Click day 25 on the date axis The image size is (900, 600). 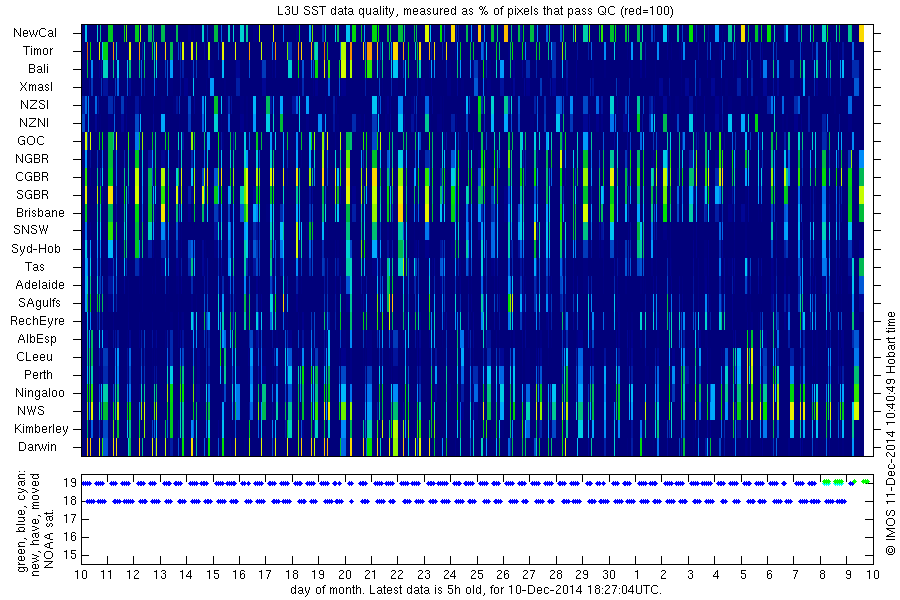tap(476, 575)
